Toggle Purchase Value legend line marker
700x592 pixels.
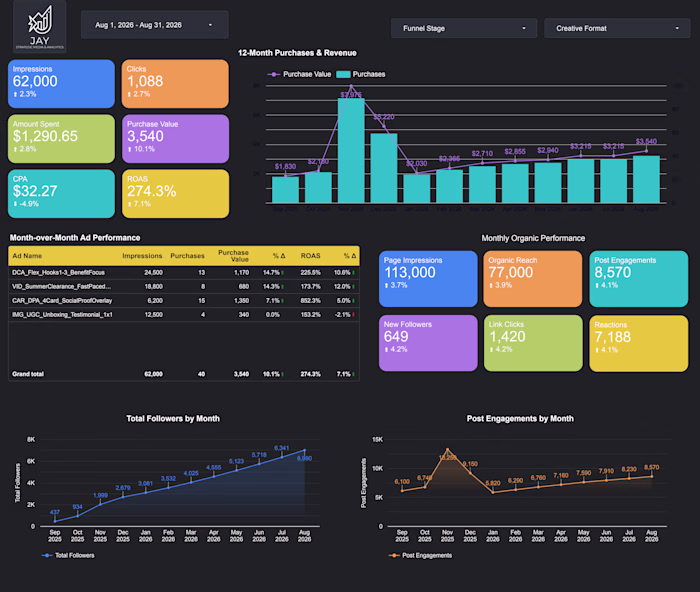pyautogui.click(x=273, y=74)
